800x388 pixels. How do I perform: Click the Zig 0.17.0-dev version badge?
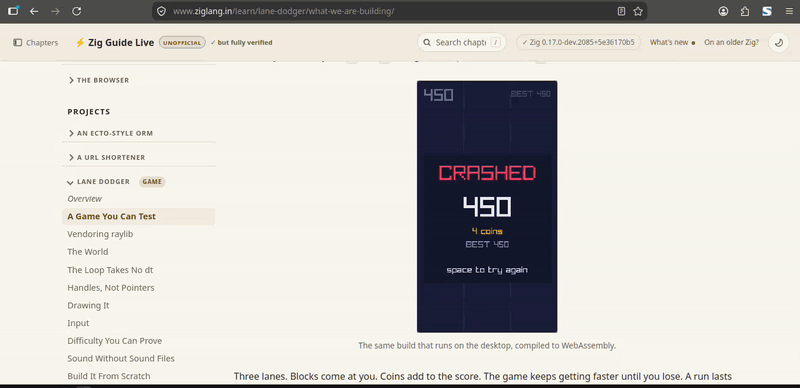click(579, 42)
